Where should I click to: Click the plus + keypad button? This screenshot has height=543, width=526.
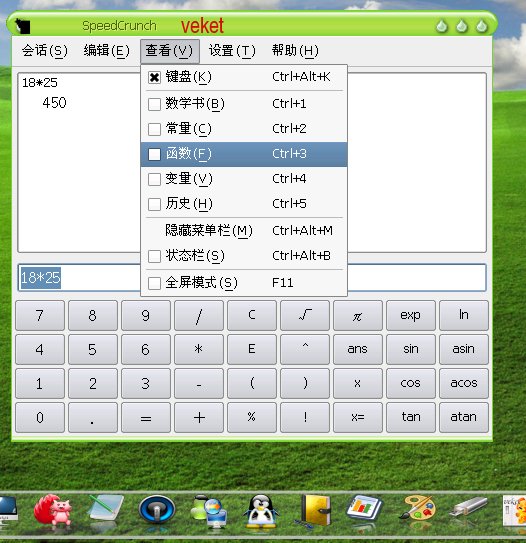pyautogui.click(x=199, y=417)
